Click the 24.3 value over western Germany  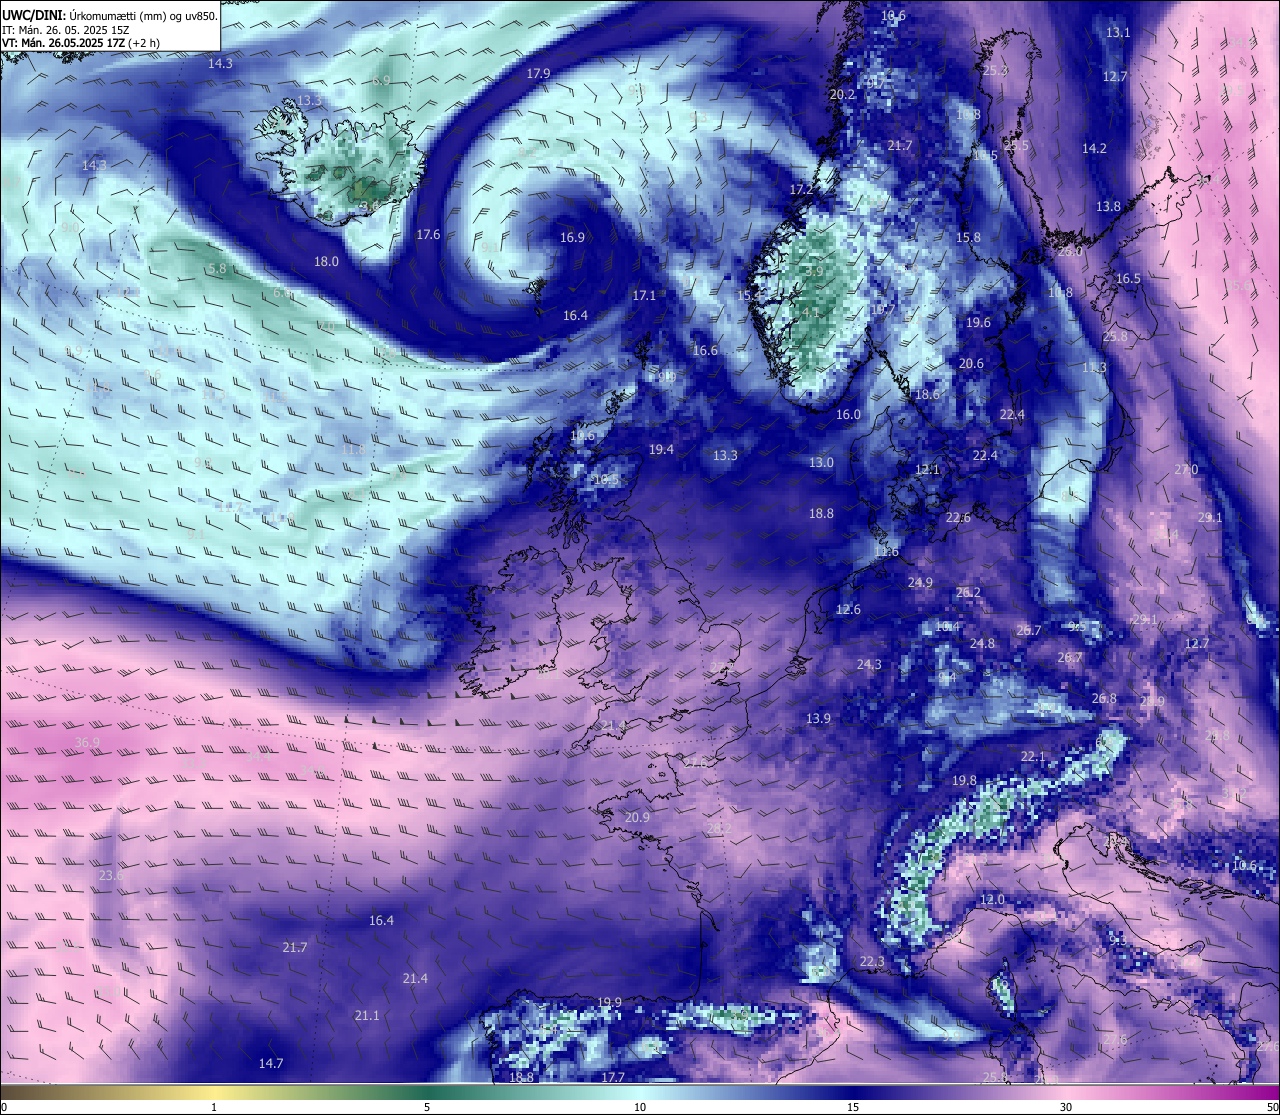[x=869, y=665]
